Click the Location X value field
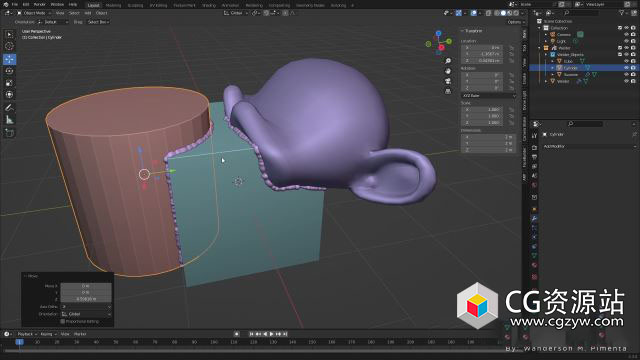The width and height of the screenshot is (640, 360). tap(482, 48)
